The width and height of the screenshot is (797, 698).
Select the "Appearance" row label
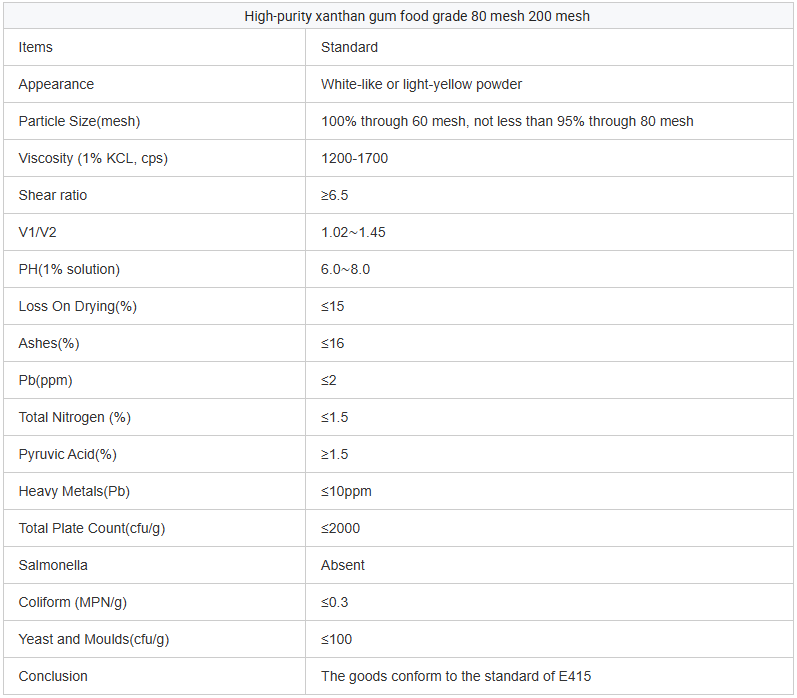click(x=56, y=84)
